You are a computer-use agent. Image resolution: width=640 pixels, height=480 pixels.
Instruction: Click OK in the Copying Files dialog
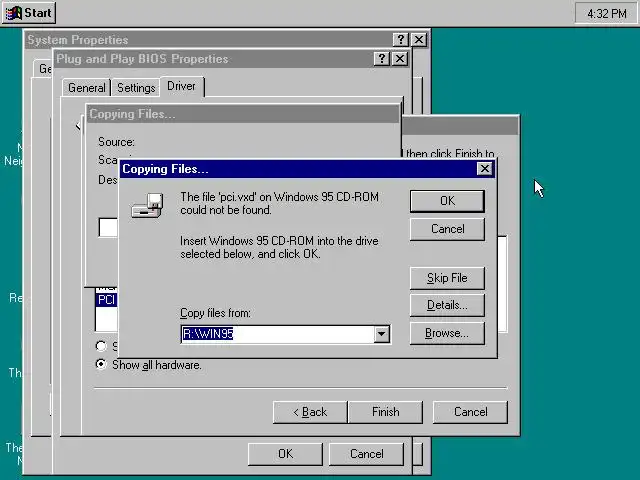pos(447,201)
